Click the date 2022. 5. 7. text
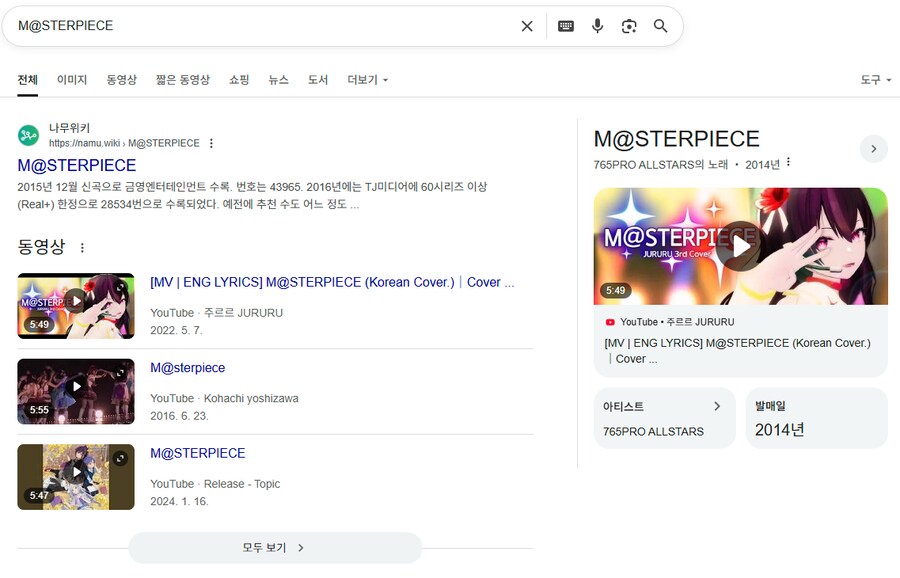This screenshot has height=578, width=900. [176, 330]
